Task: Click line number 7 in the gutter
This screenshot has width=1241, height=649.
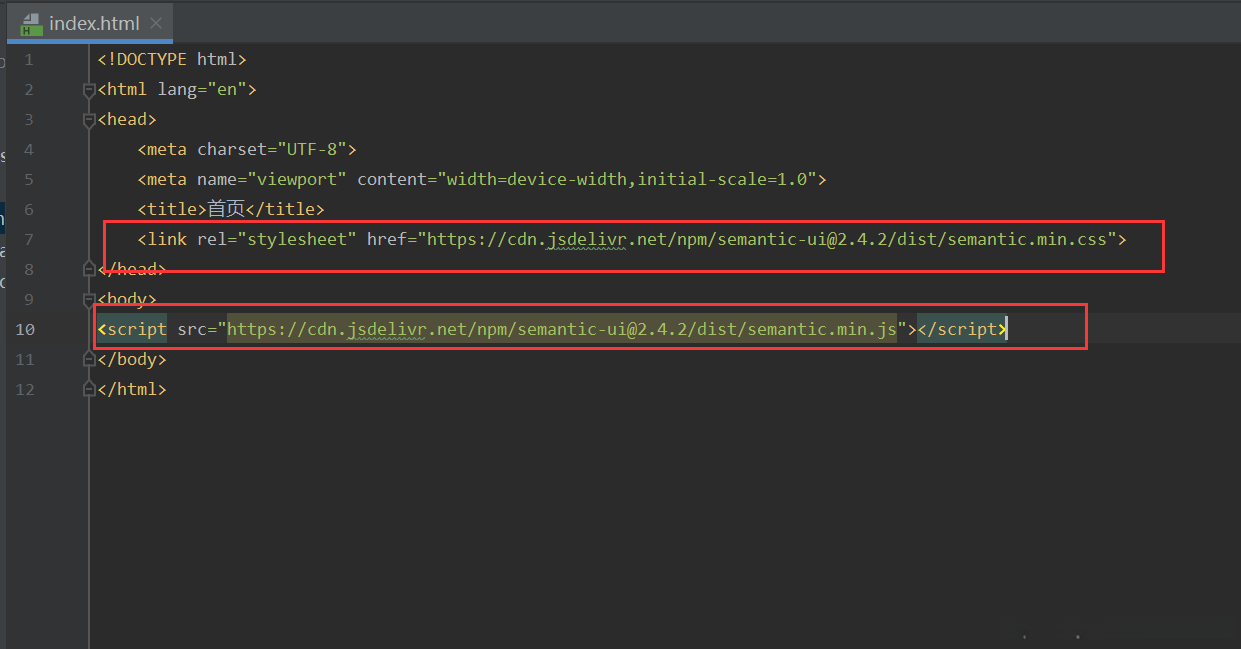Action: coord(29,240)
